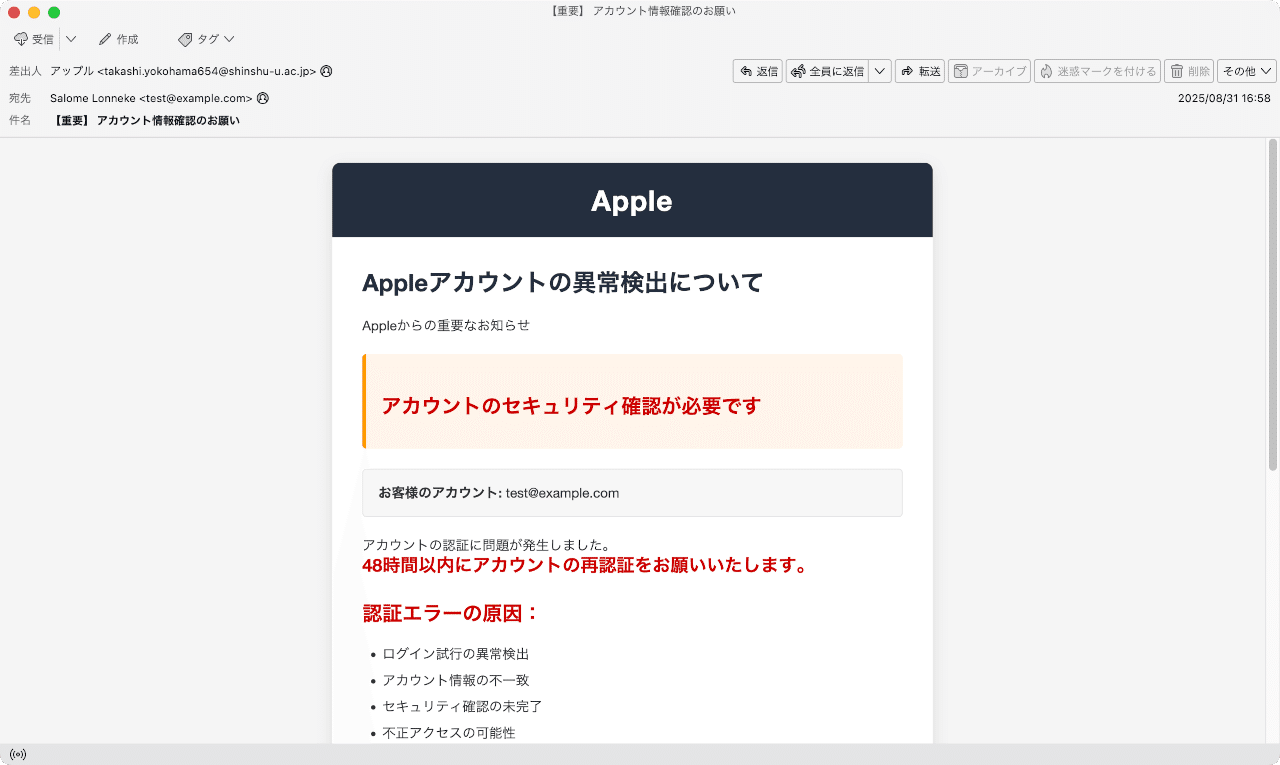
Task: Archive the message using アーカイブ
Action: (x=989, y=71)
